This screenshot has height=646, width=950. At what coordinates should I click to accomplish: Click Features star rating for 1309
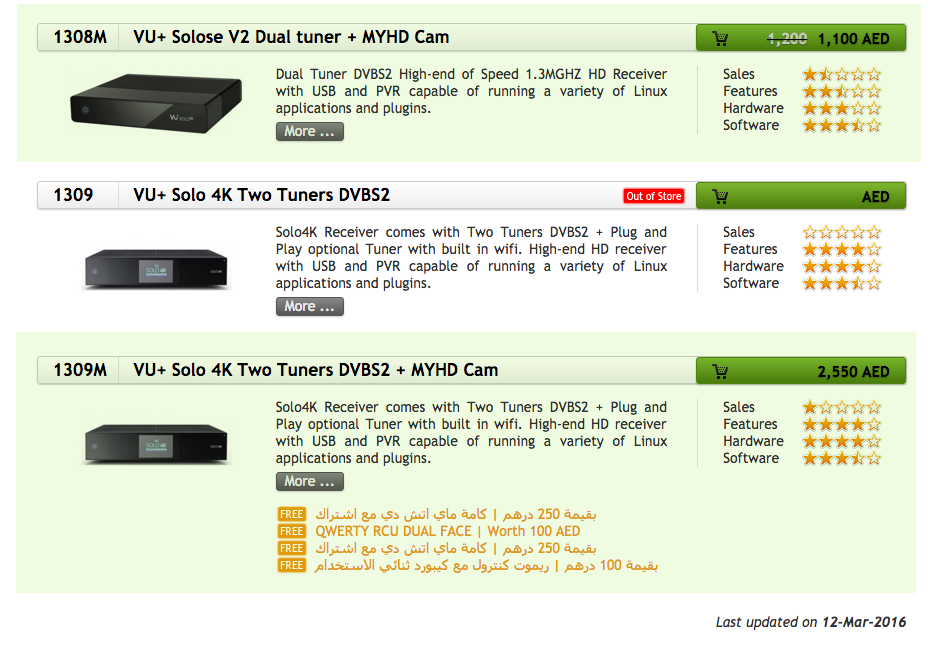pyautogui.click(x=842, y=249)
